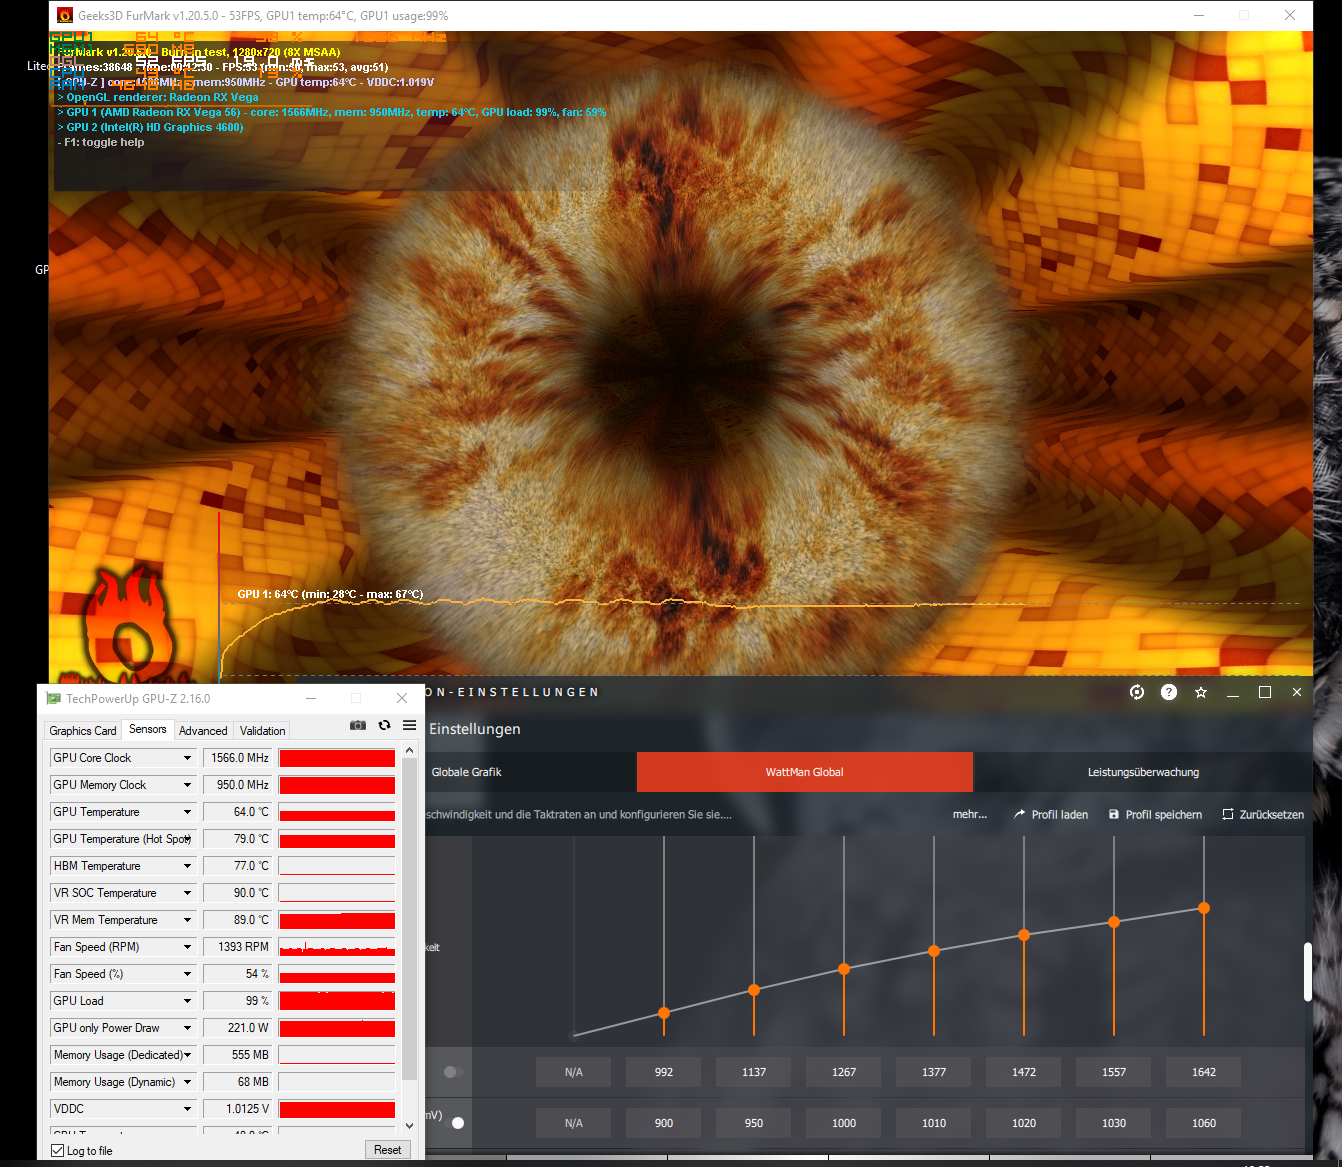
Task: Click the Profil laden button
Action: pos(1051,814)
